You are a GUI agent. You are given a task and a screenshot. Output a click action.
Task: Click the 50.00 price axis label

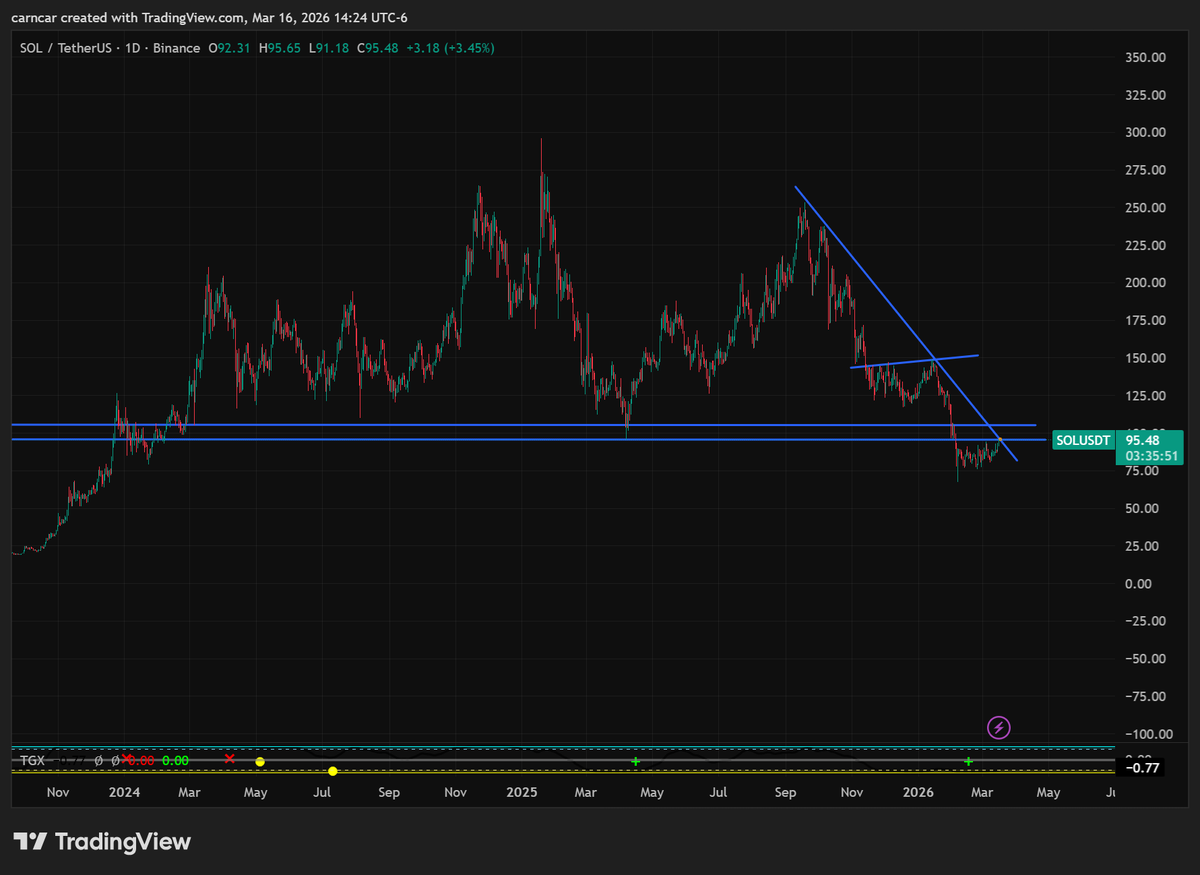[x=1142, y=508]
